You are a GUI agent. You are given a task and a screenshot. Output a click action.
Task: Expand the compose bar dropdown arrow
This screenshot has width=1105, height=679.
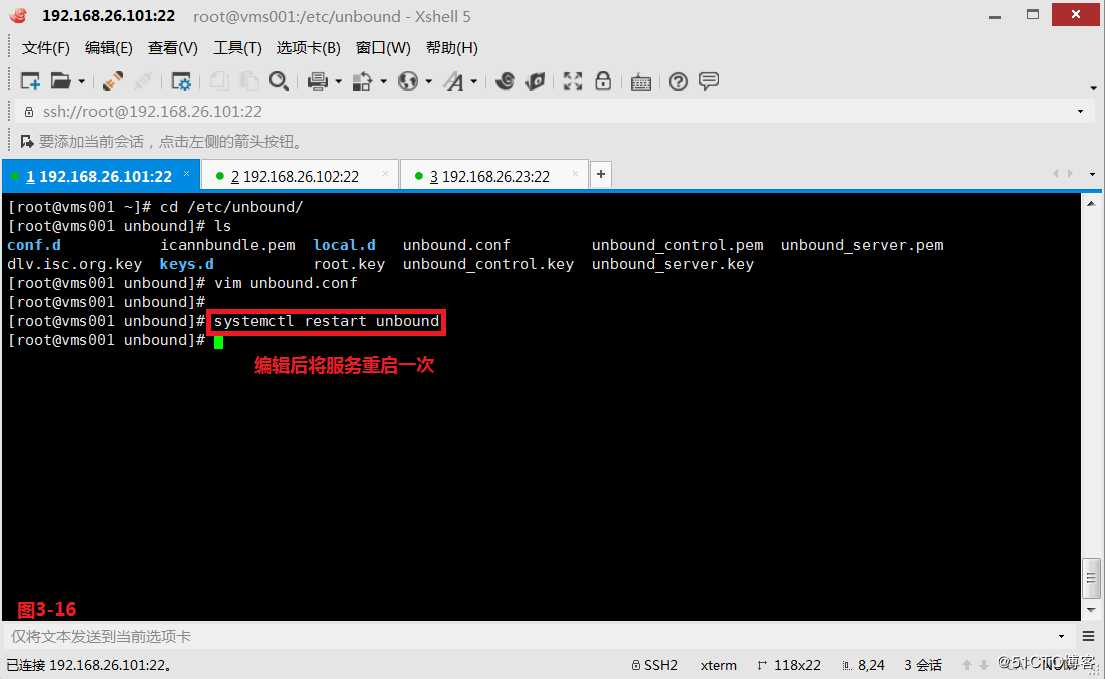(1061, 637)
